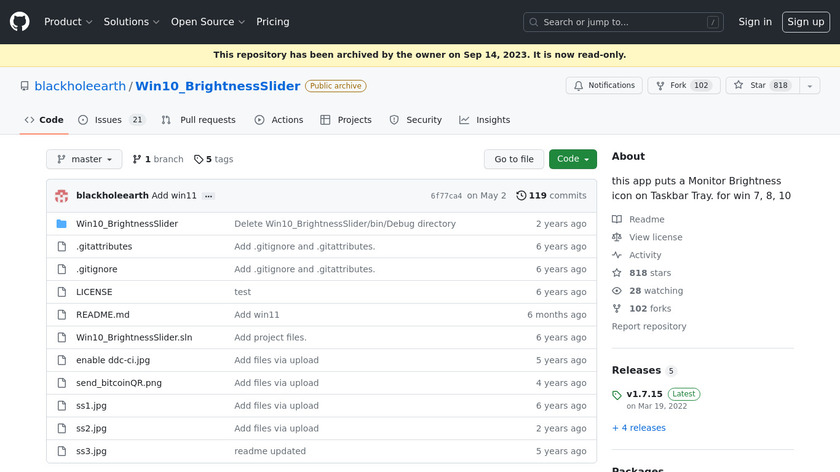Open the 119 commits history
The width and height of the screenshot is (840, 472).
click(x=552, y=196)
